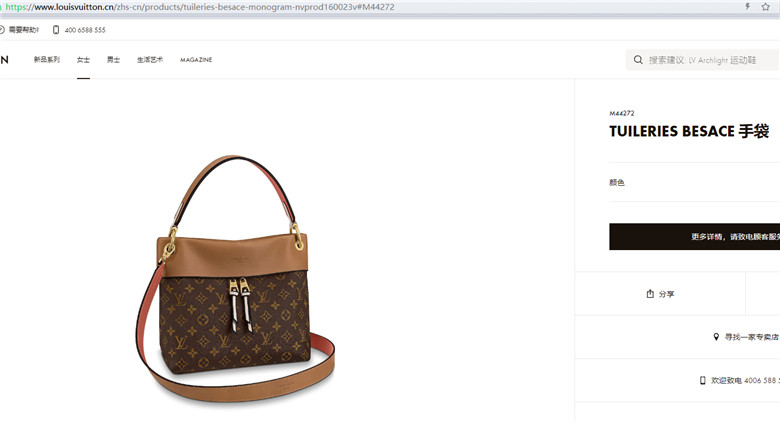The image size is (780, 422).
Task: Open the 生活艺术 menu
Action: tap(150, 60)
